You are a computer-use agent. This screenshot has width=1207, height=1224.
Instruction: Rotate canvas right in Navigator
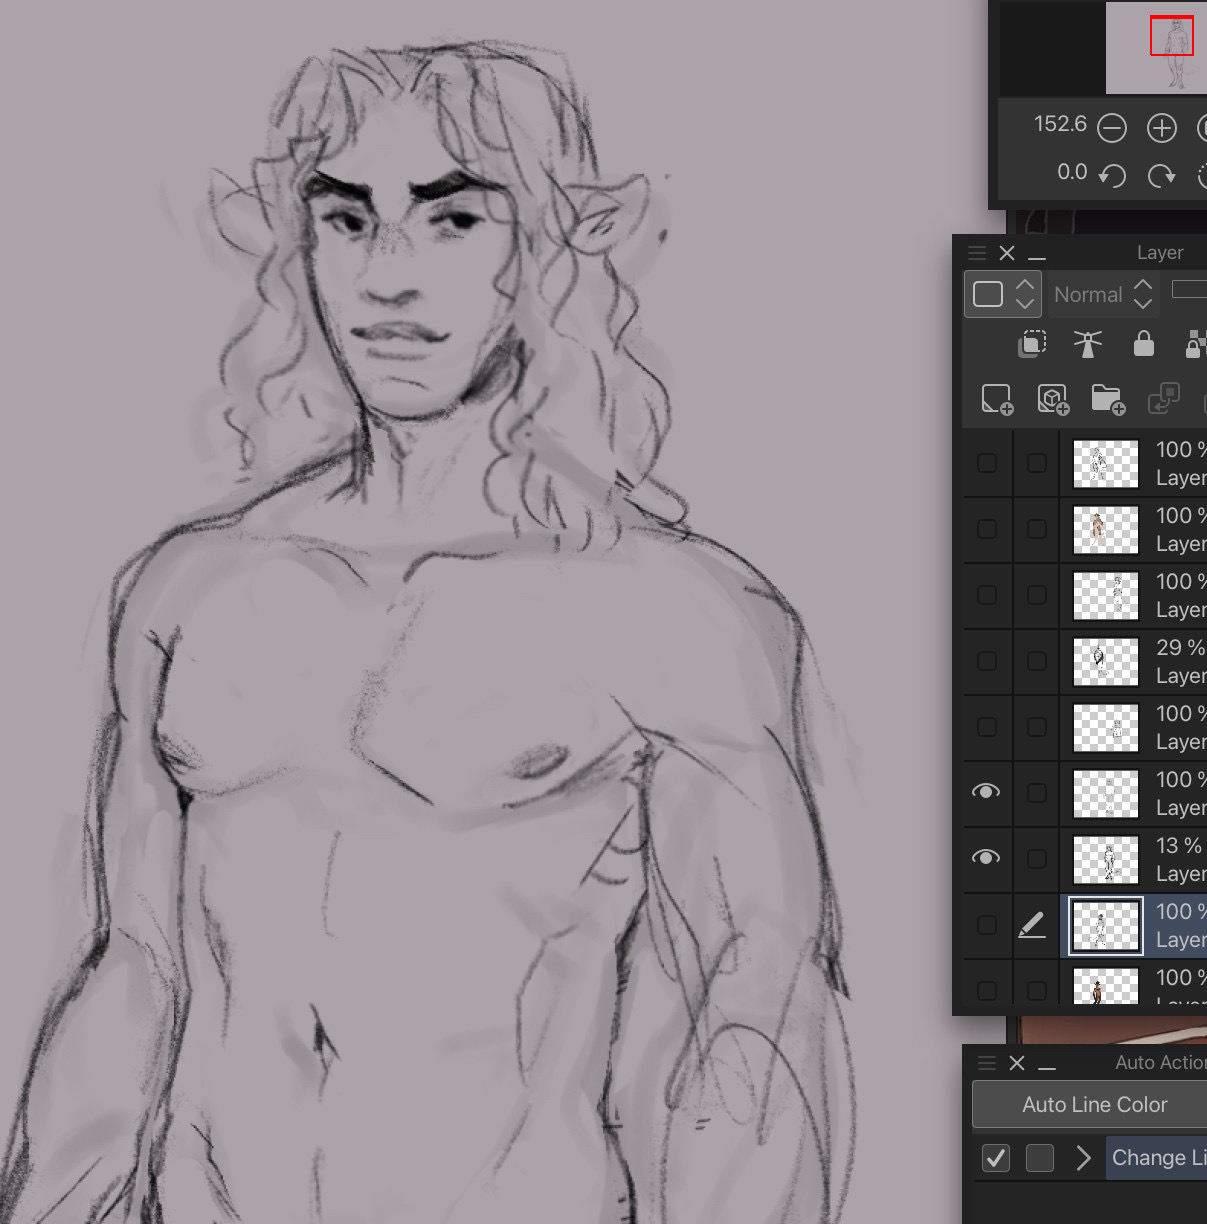coord(1161,176)
